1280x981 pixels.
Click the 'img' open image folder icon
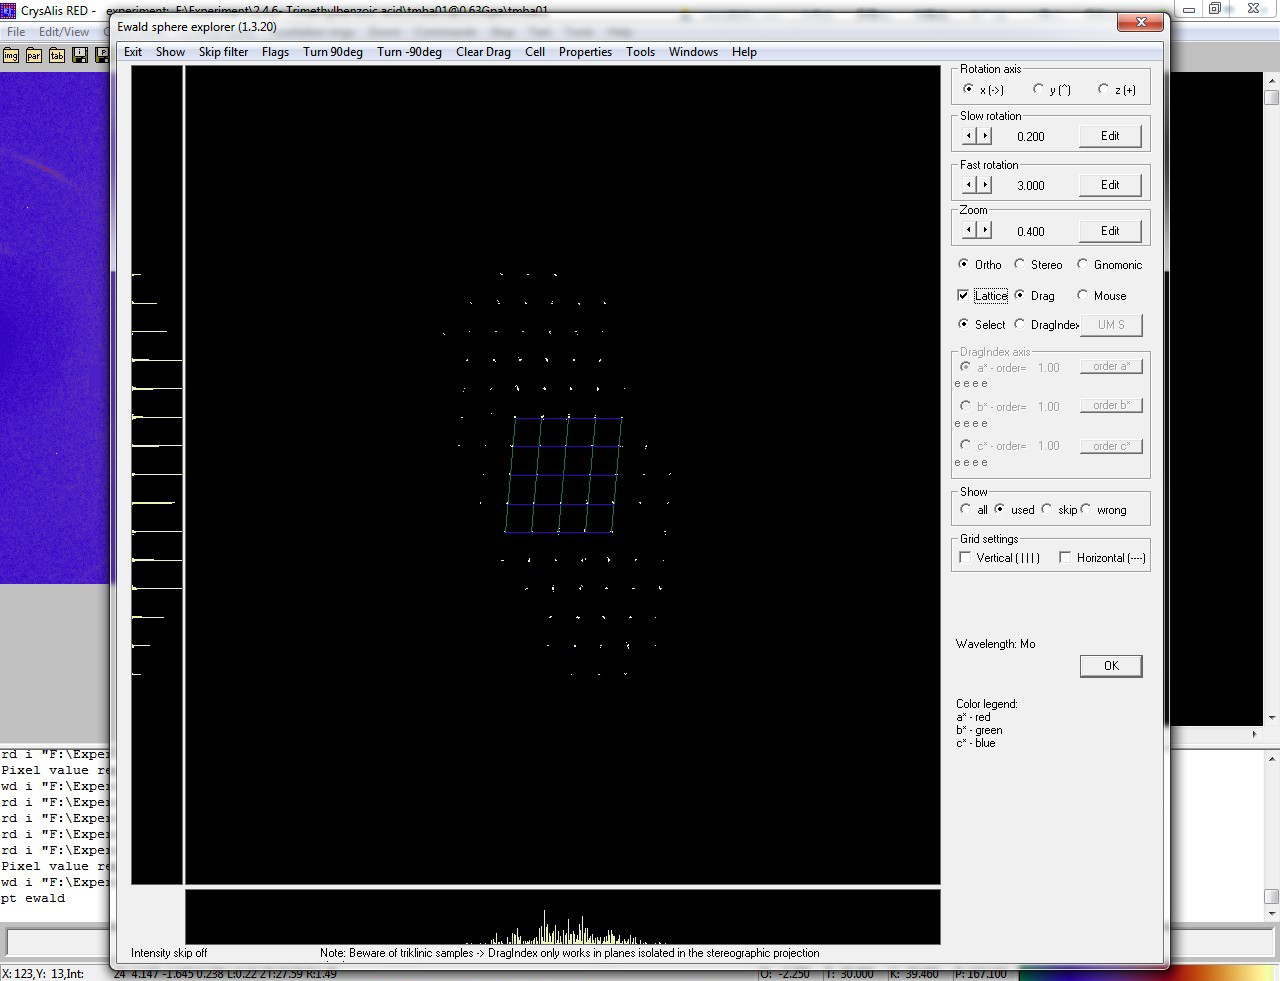pos(11,55)
